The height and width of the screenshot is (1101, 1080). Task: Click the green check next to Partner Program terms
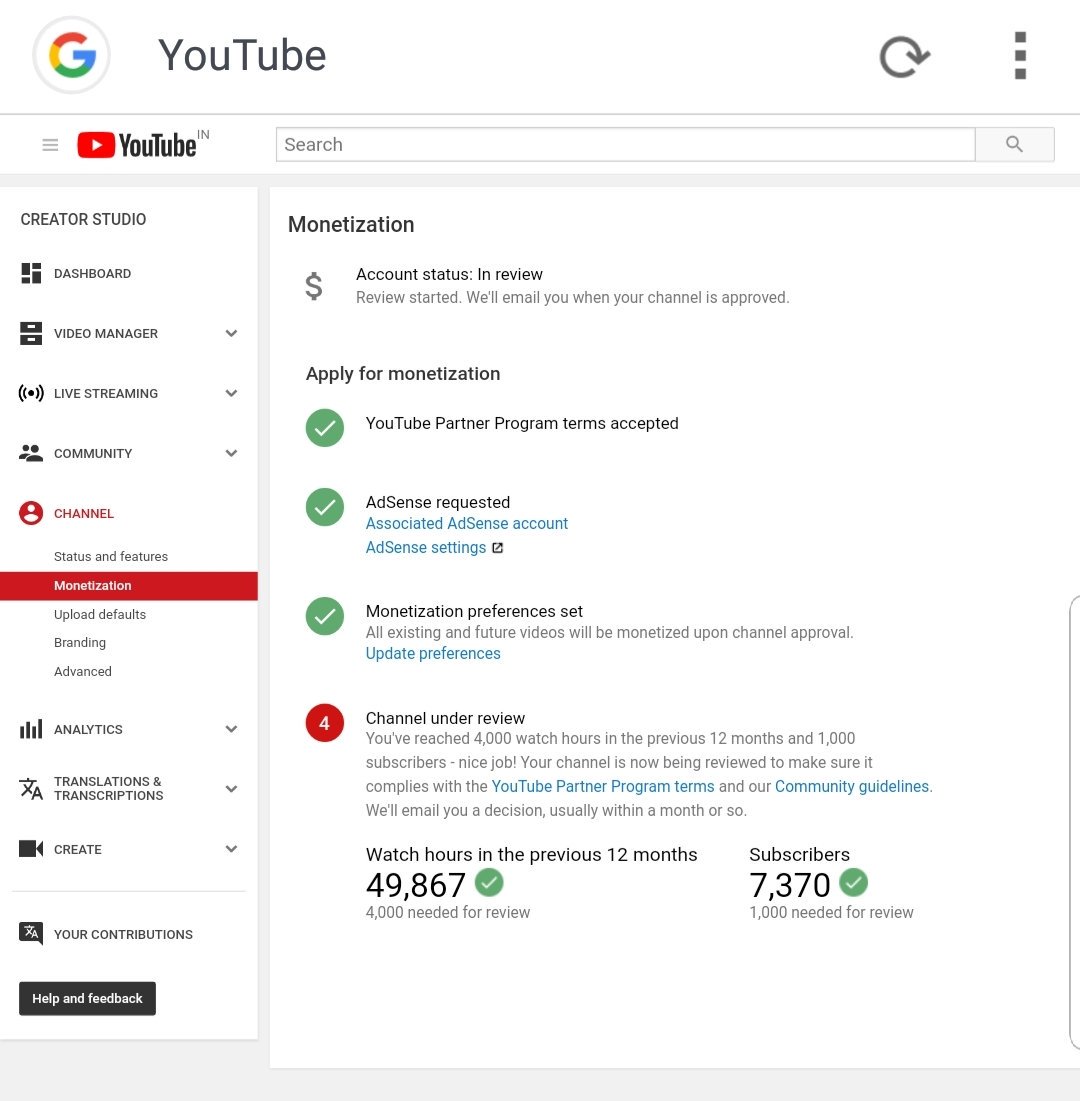pos(324,428)
